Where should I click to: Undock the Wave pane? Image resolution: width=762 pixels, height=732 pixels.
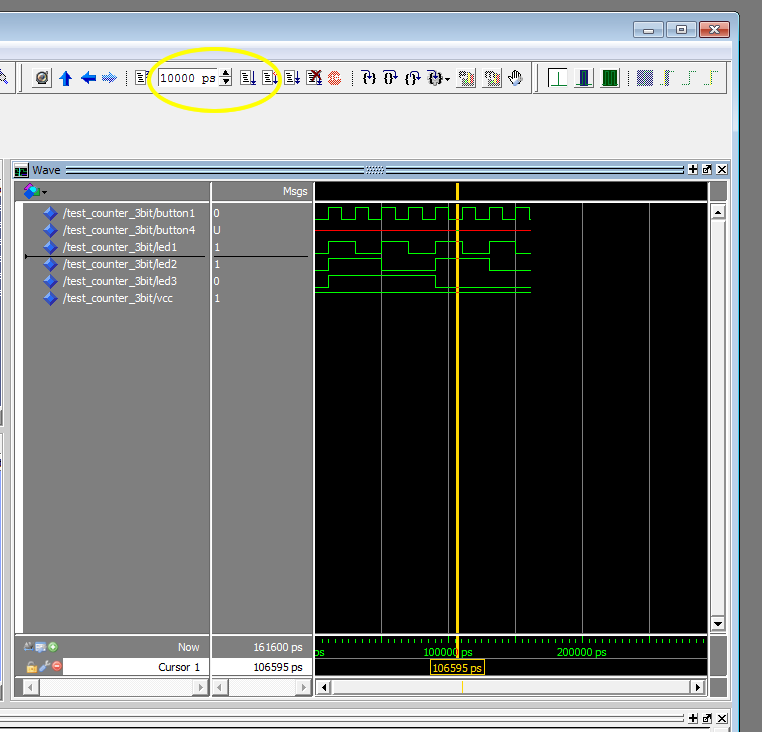click(x=707, y=169)
